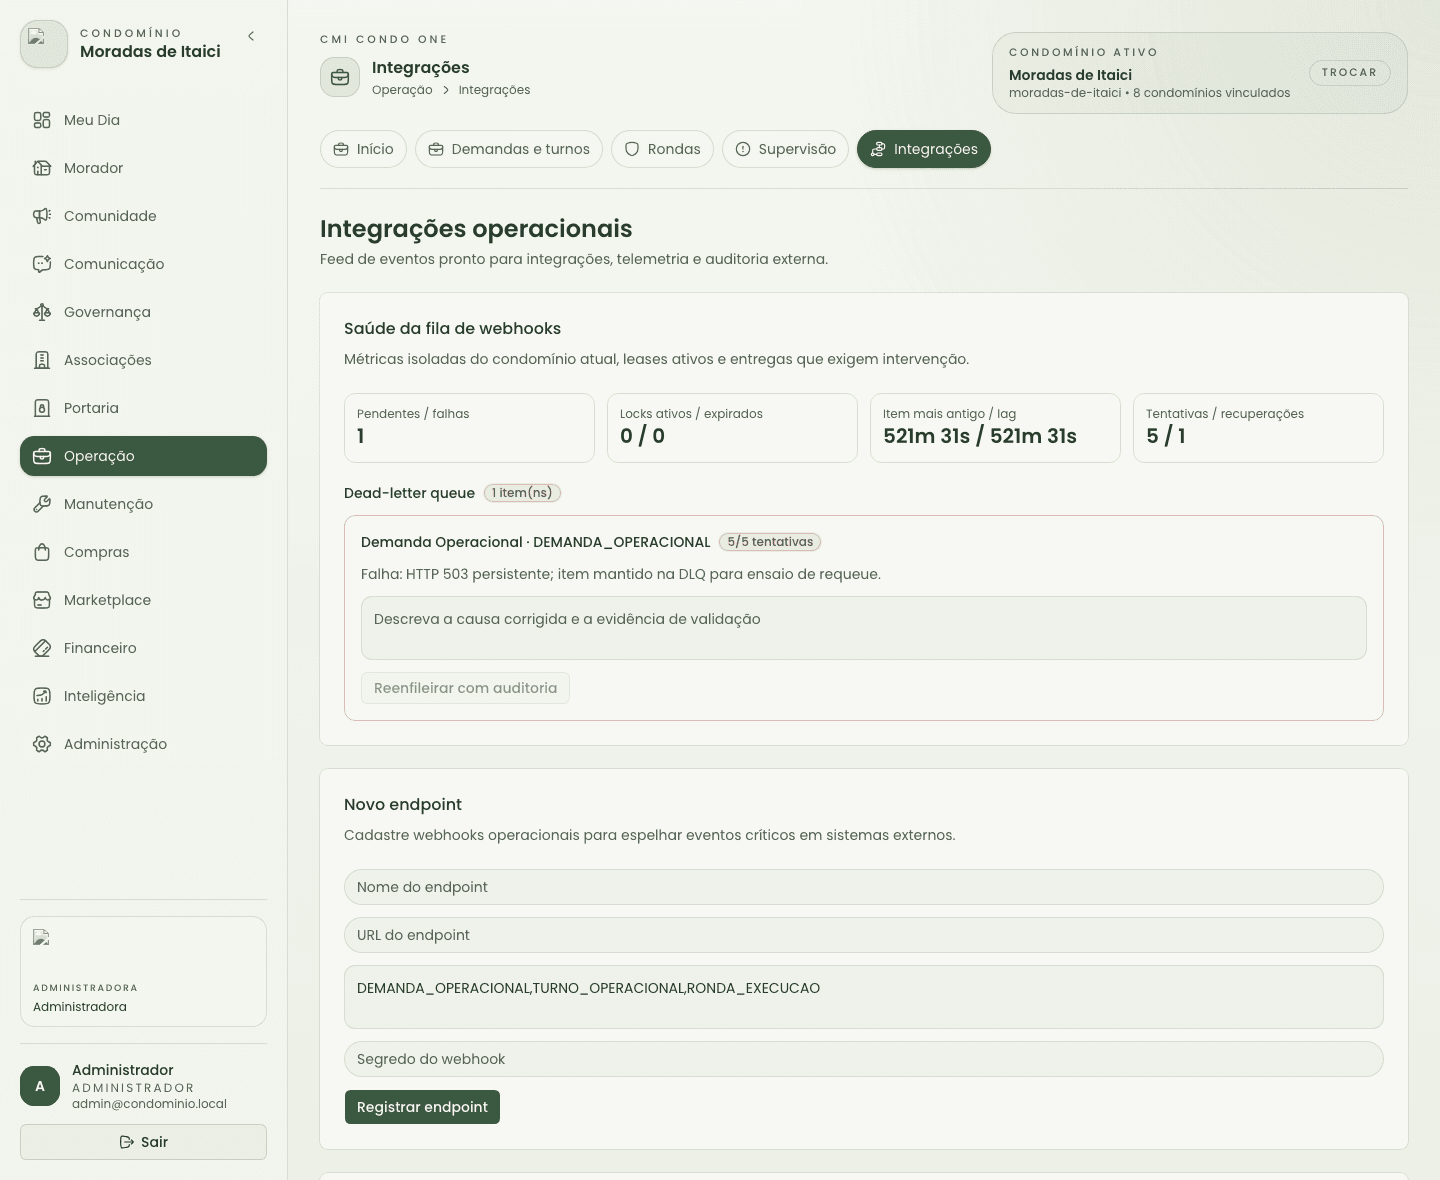Click the A user avatar badge
The image size is (1440, 1180).
point(40,1086)
